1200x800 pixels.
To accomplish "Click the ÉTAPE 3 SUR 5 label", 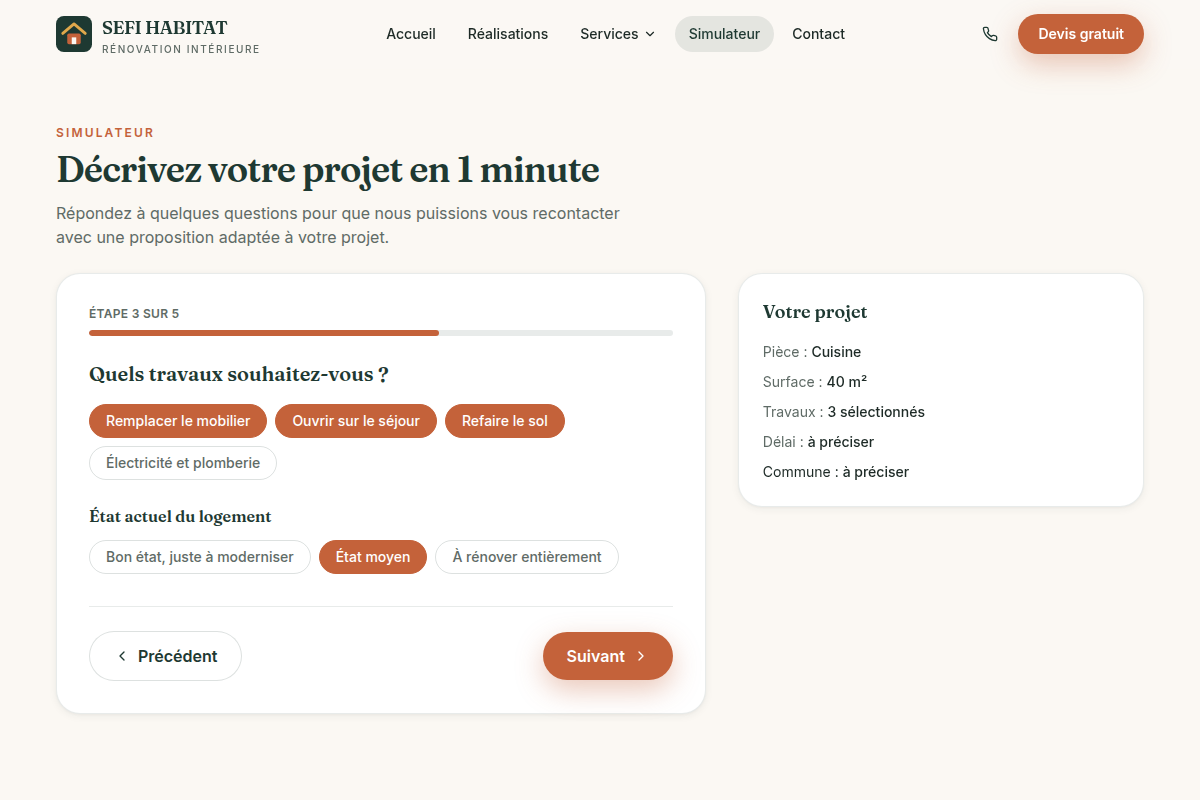I will (x=134, y=314).
